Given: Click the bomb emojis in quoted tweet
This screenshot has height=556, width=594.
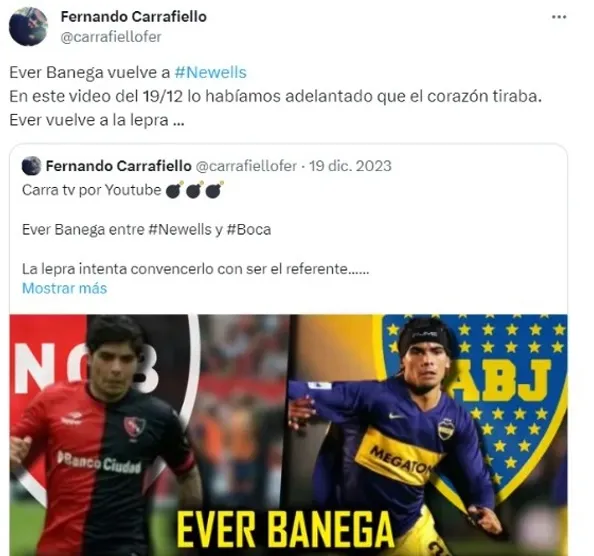Looking at the screenshot, I should point(194,190).
